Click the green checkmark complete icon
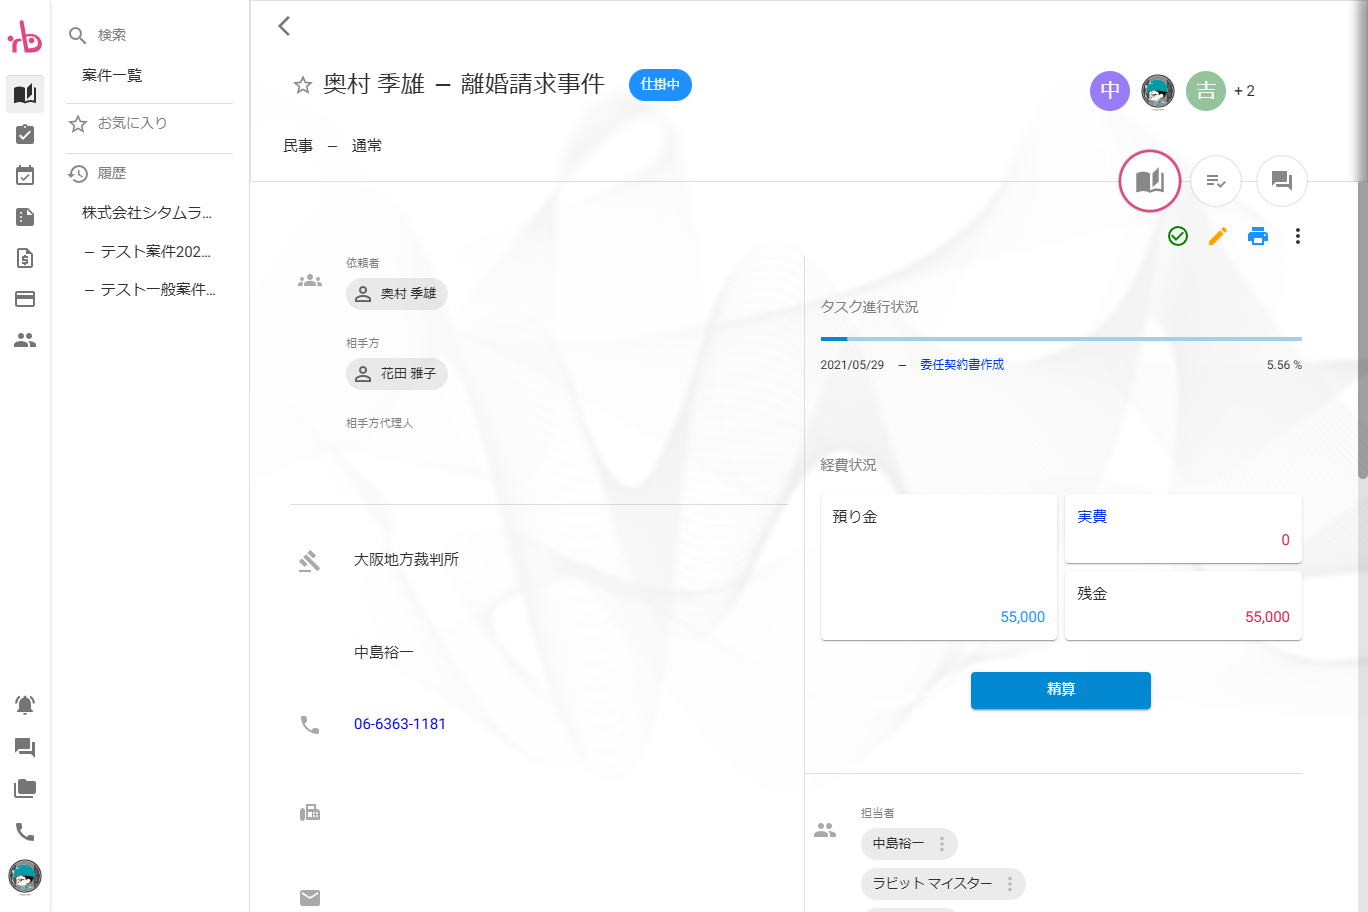Image resolution: width=1368 pixels, height=912 pixels. [1178, 236]
